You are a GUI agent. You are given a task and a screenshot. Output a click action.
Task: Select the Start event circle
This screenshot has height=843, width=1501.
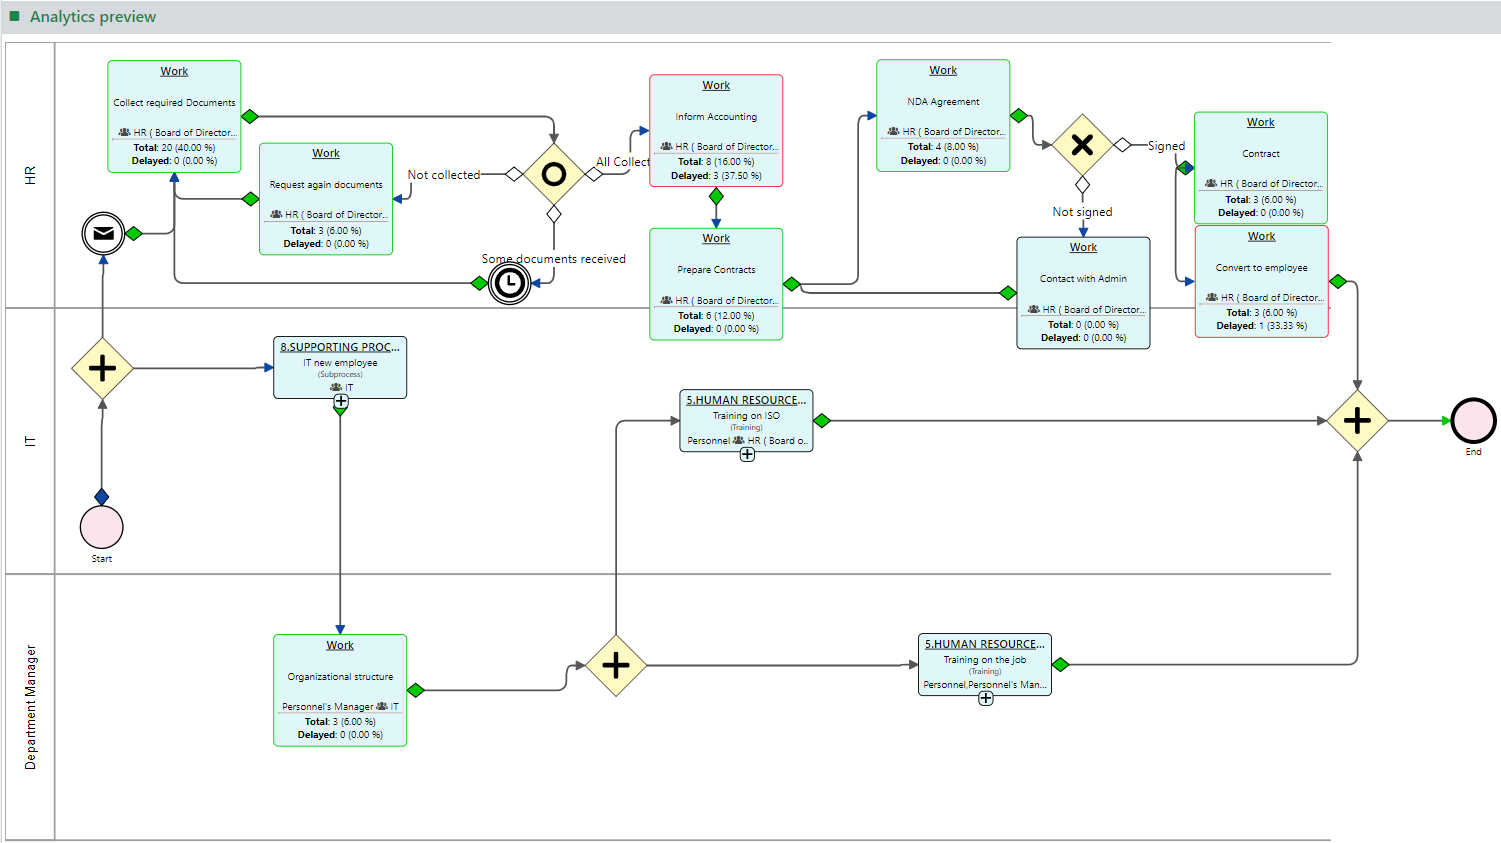coord(101,527)
